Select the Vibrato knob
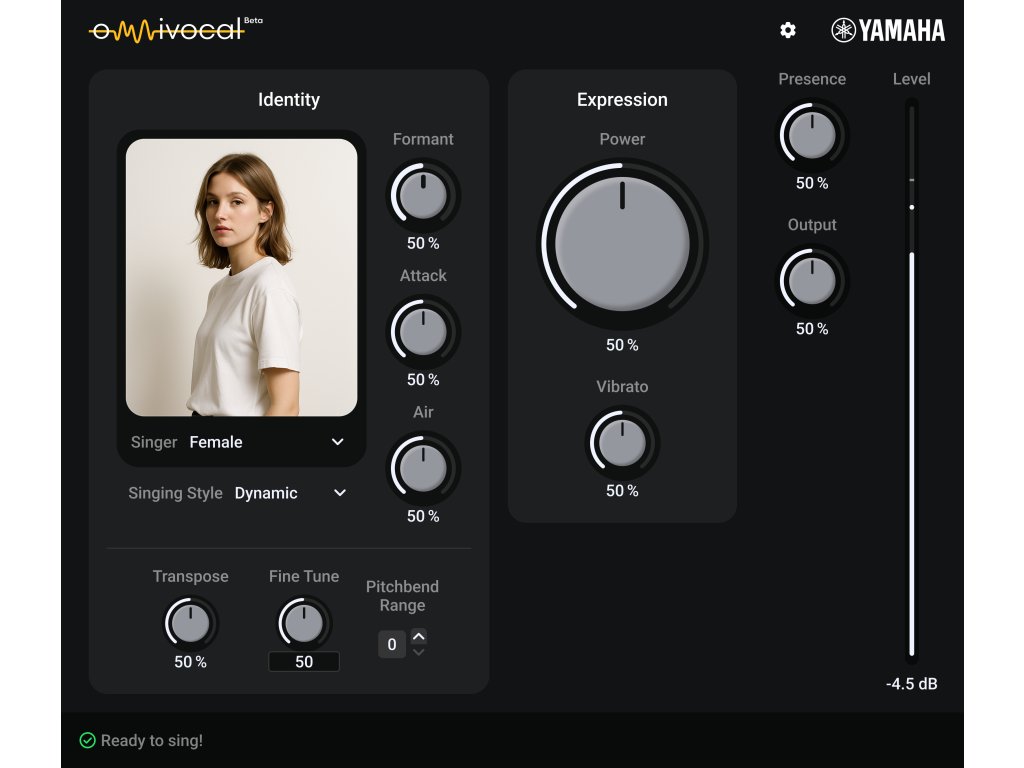 tap(622, 442)
